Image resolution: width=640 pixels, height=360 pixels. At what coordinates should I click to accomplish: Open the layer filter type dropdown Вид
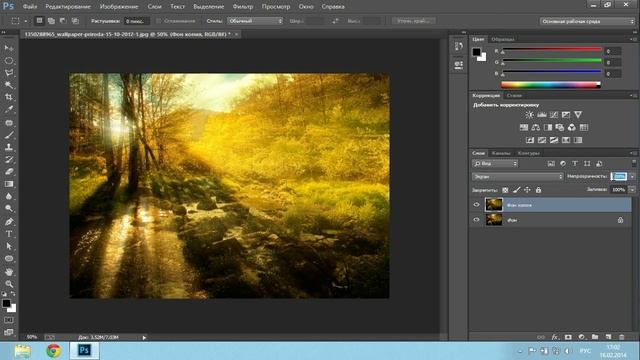(x=495, y=164)
